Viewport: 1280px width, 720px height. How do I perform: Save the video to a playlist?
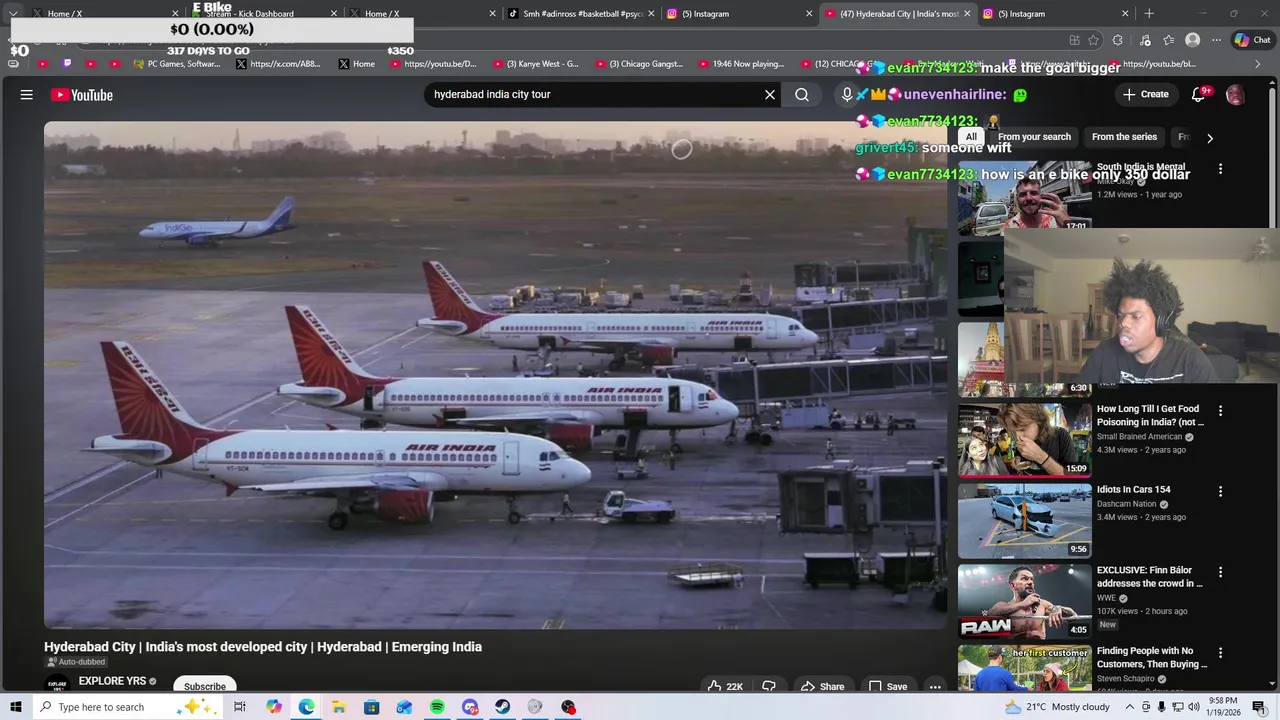click(887, 687)
